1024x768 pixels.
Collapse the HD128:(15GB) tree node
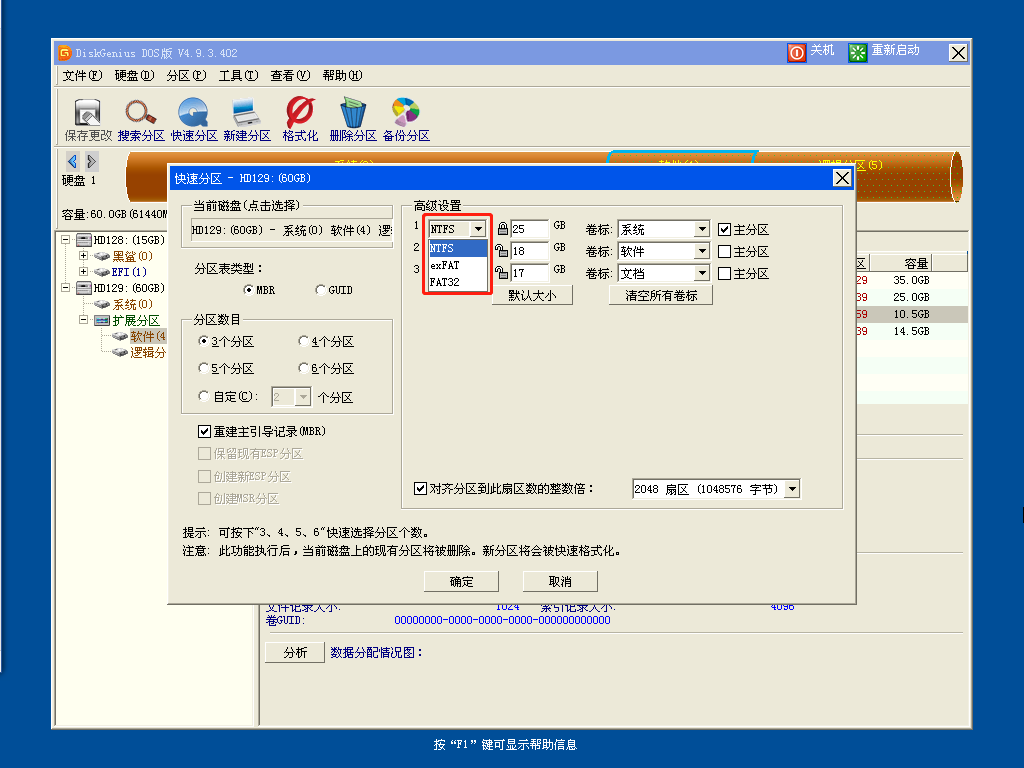(65, 240)
